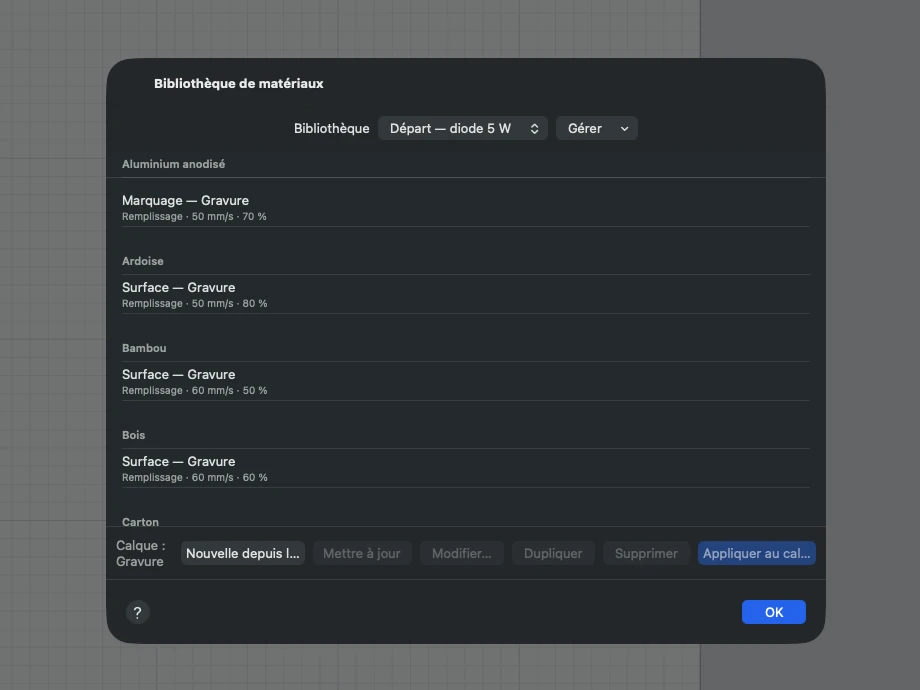Click the Modifier... button

[x=462, y=553]
